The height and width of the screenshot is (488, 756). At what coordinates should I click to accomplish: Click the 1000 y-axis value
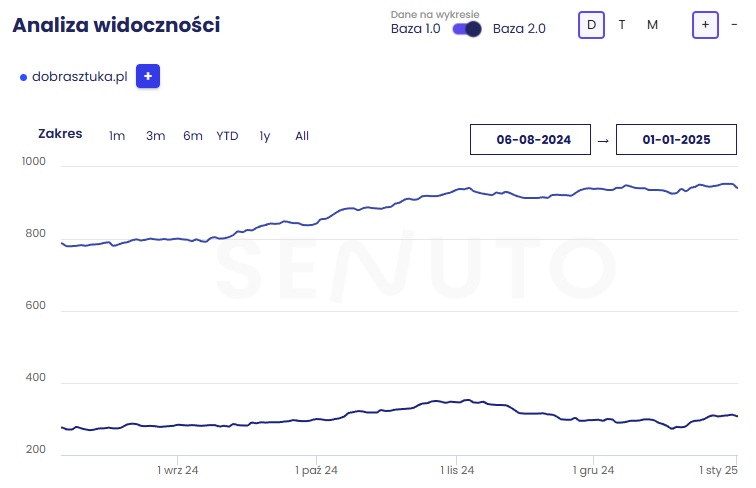tap(34, 161)
